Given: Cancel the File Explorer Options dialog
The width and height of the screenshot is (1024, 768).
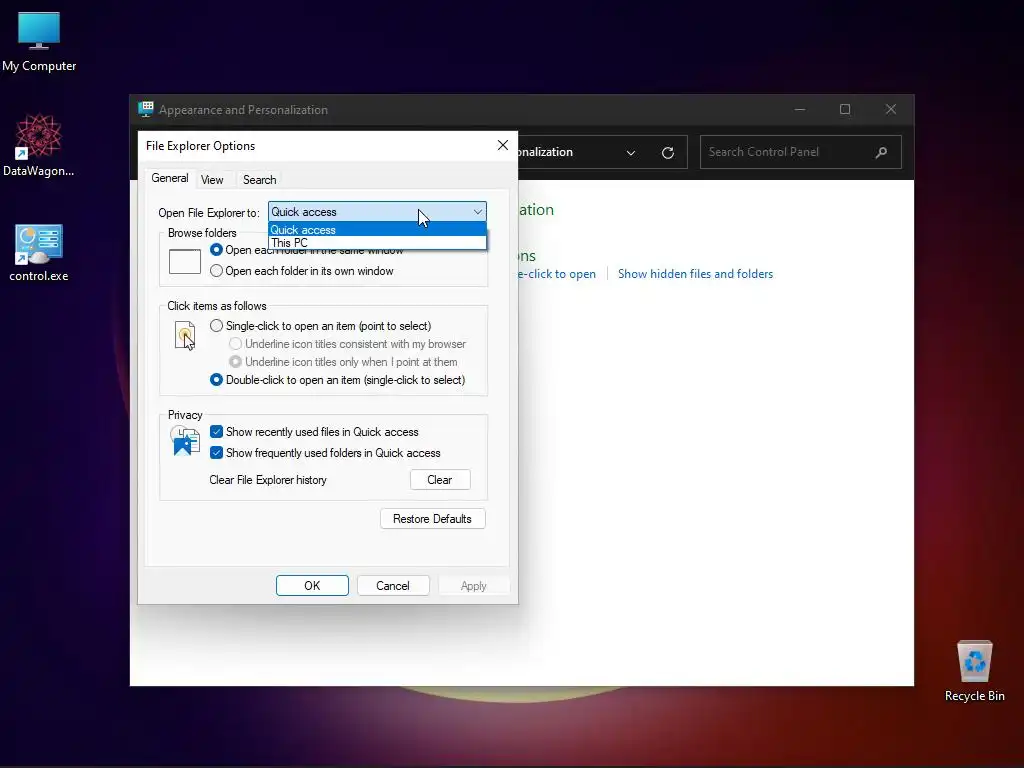Looking at the screenshot, I should coord(392,586).
